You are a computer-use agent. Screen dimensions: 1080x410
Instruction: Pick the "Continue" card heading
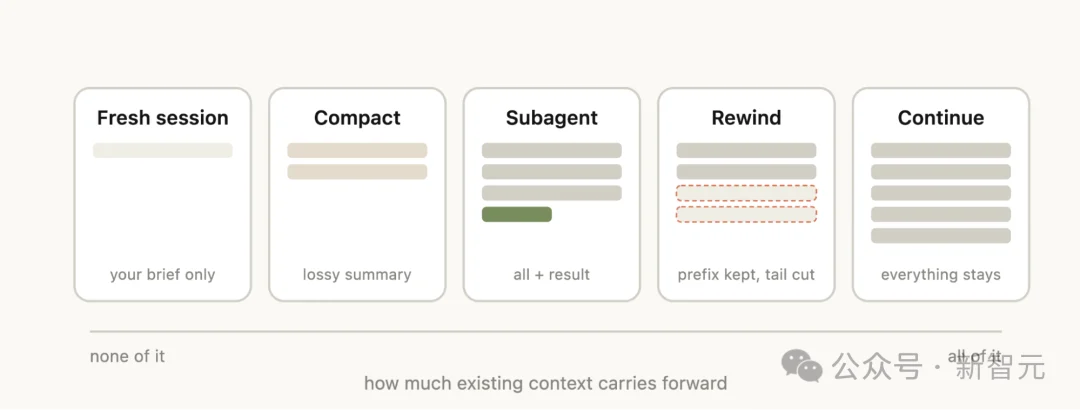[x=940, y=118]
